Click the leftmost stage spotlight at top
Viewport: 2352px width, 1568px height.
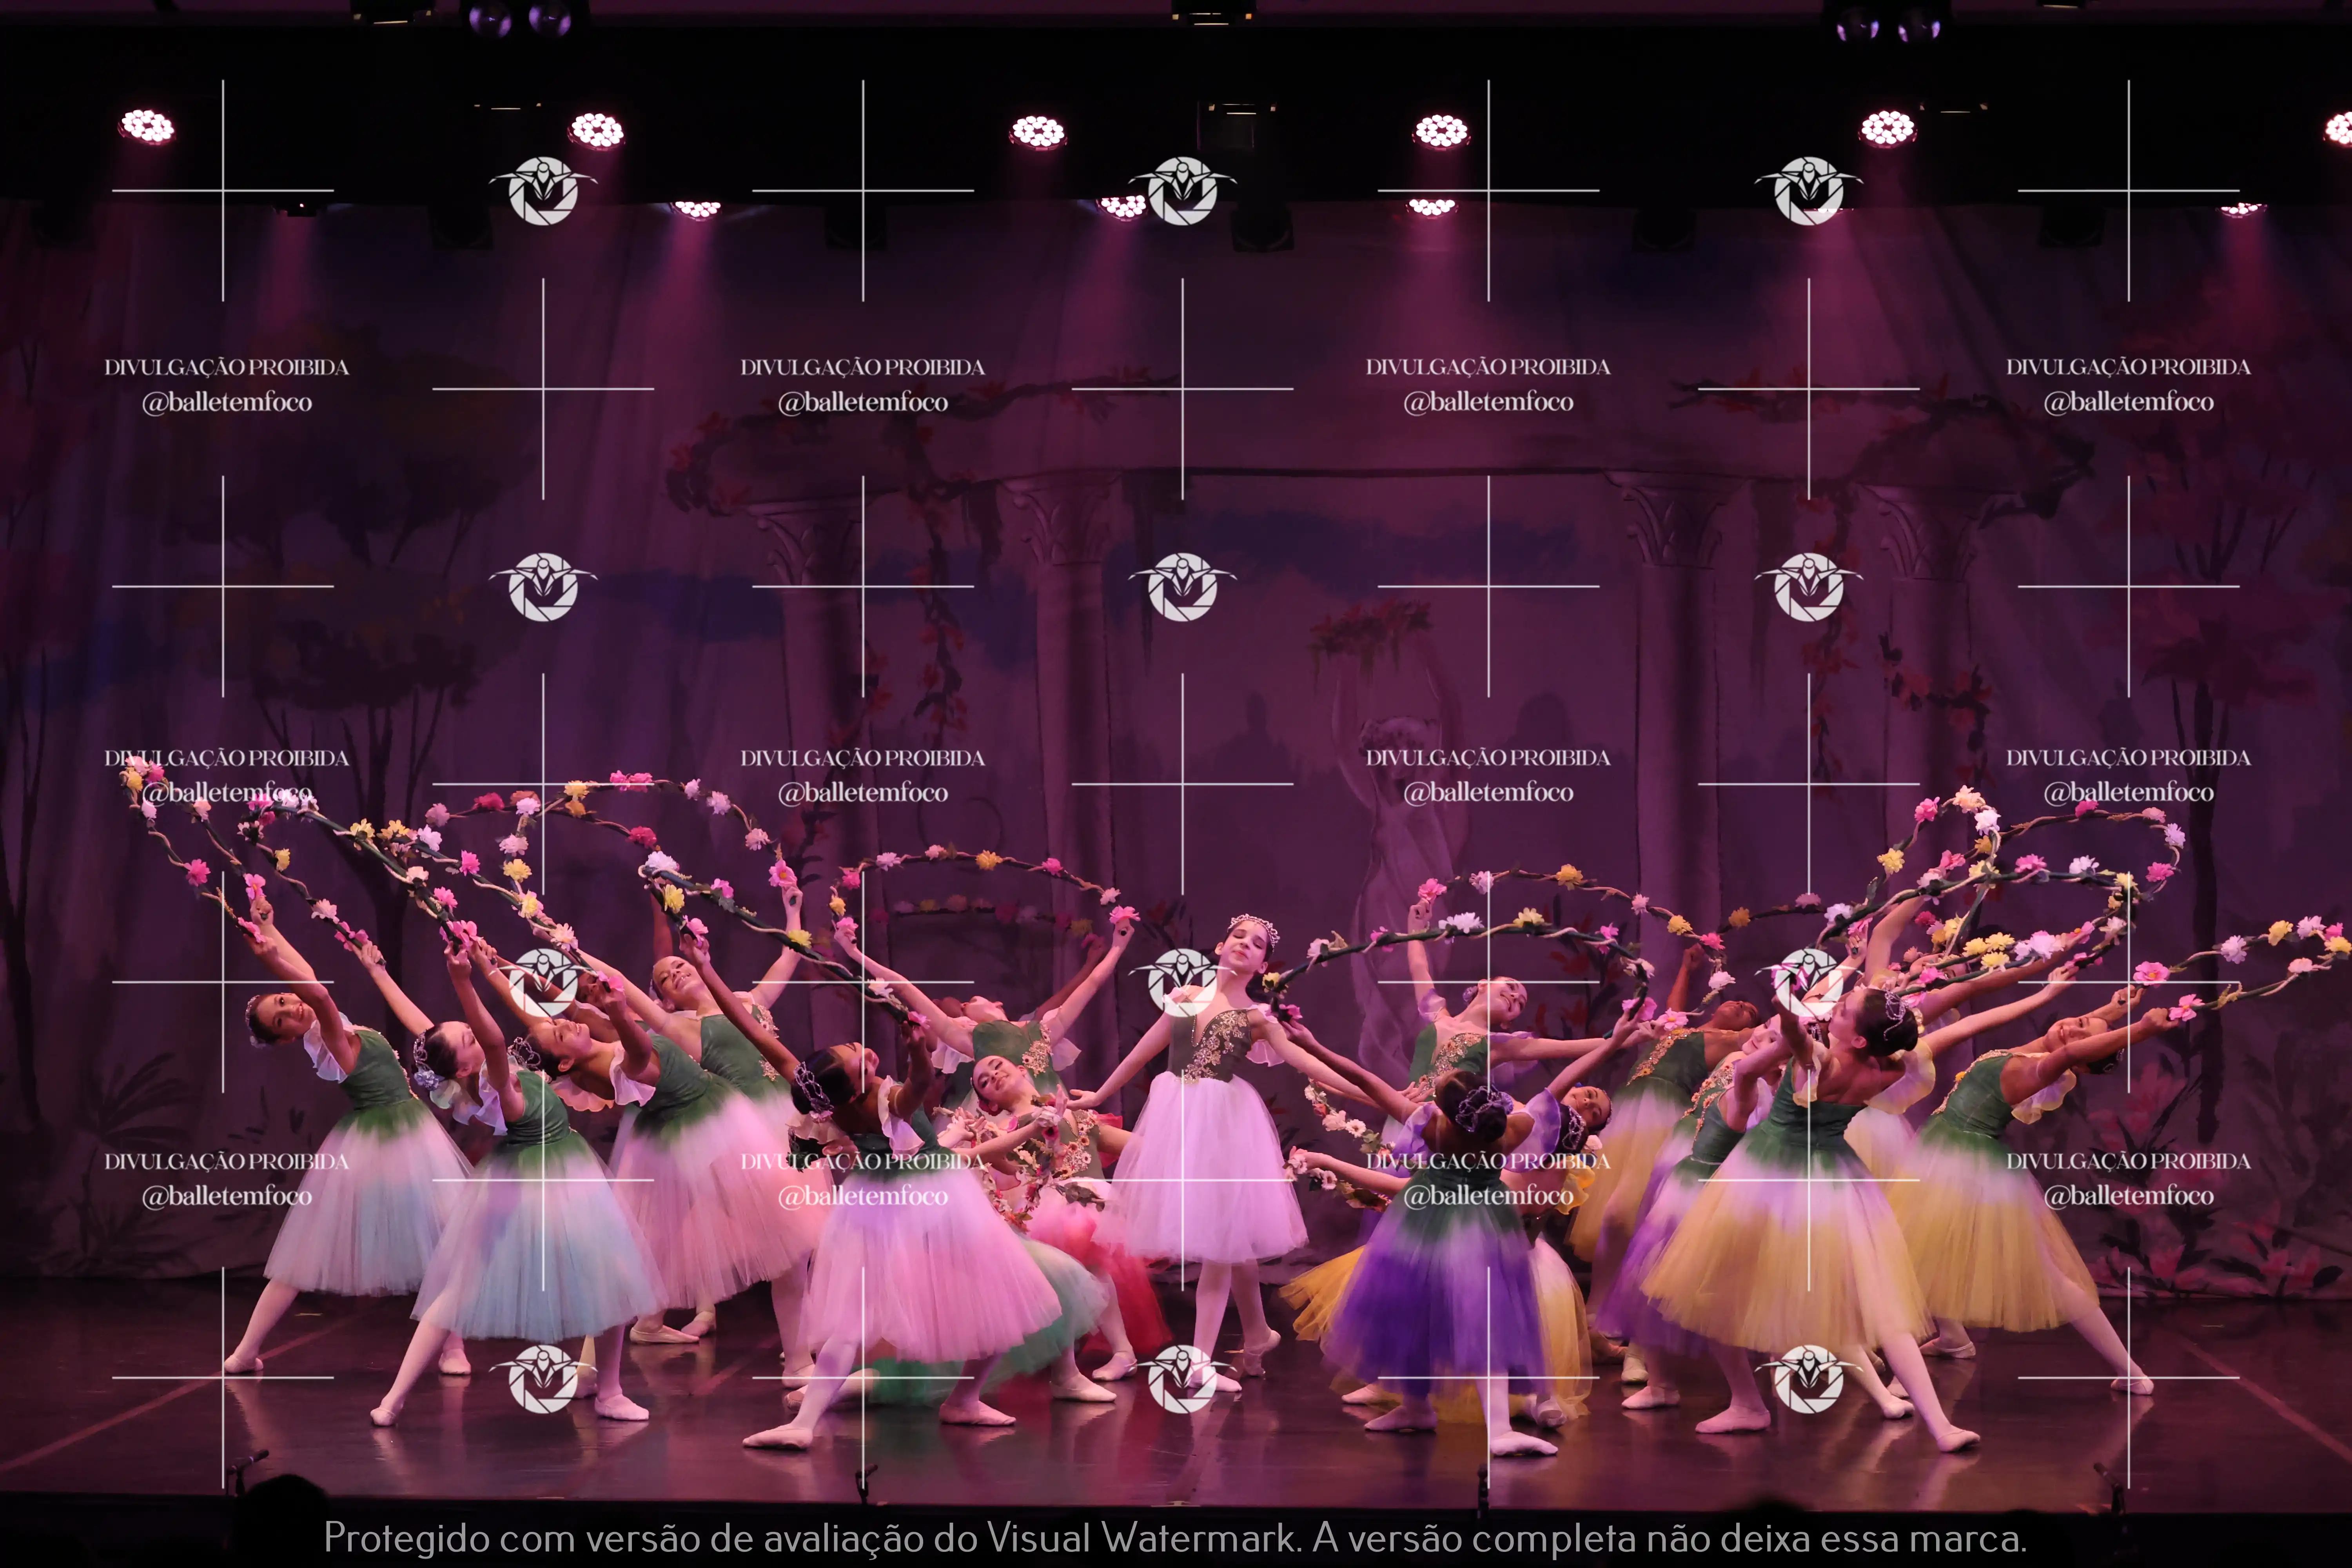point(147,127)
